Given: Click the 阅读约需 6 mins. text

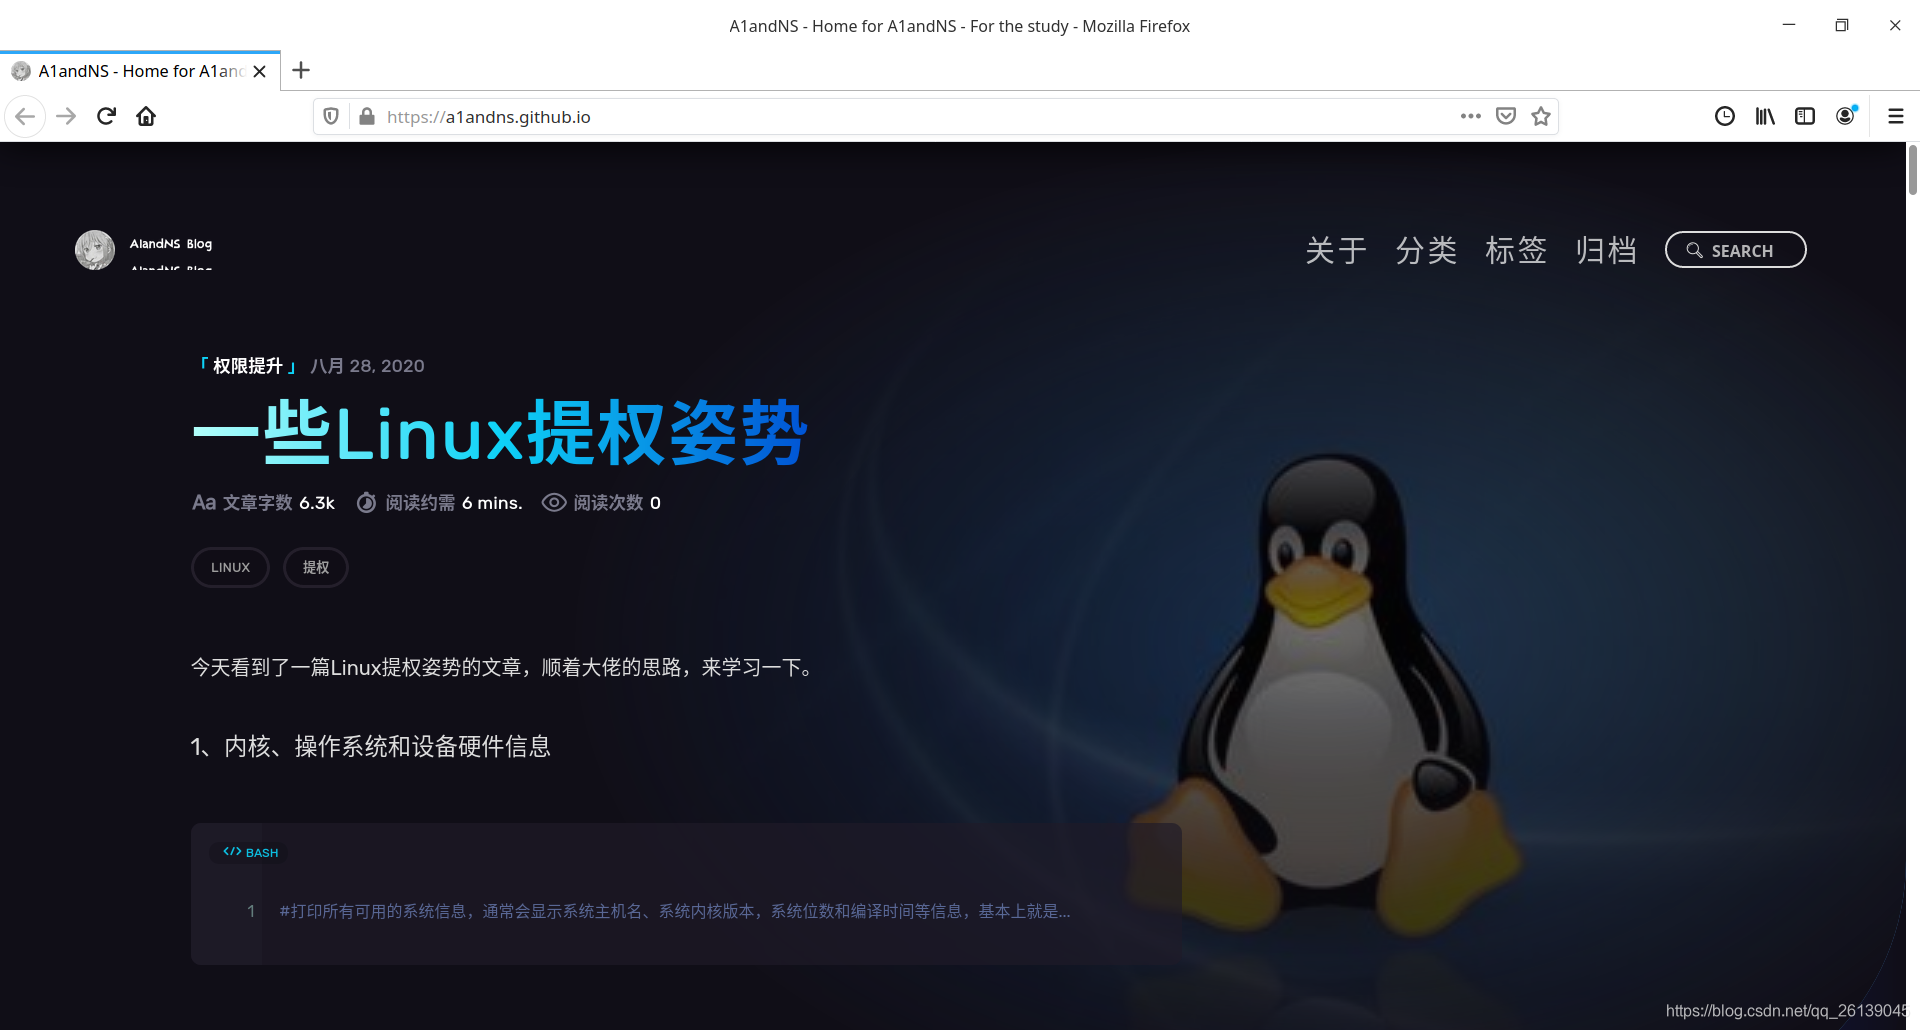Looking at the screenshot, I should 440,503.
